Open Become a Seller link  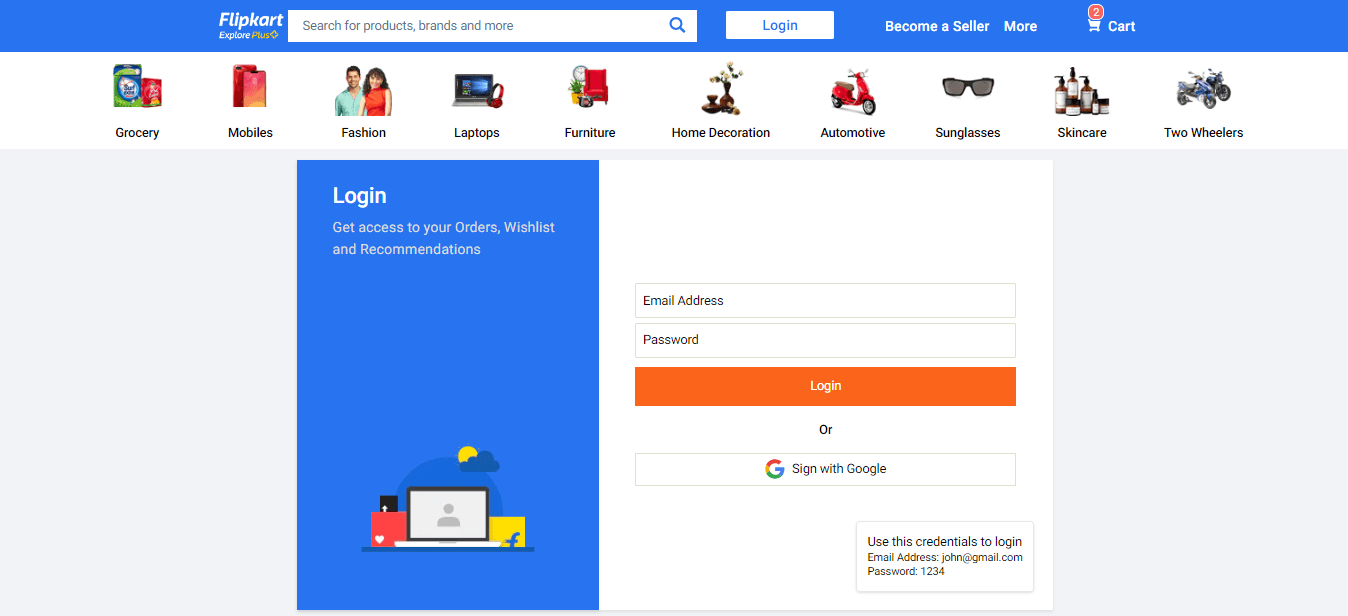click(x=937, y=26)
